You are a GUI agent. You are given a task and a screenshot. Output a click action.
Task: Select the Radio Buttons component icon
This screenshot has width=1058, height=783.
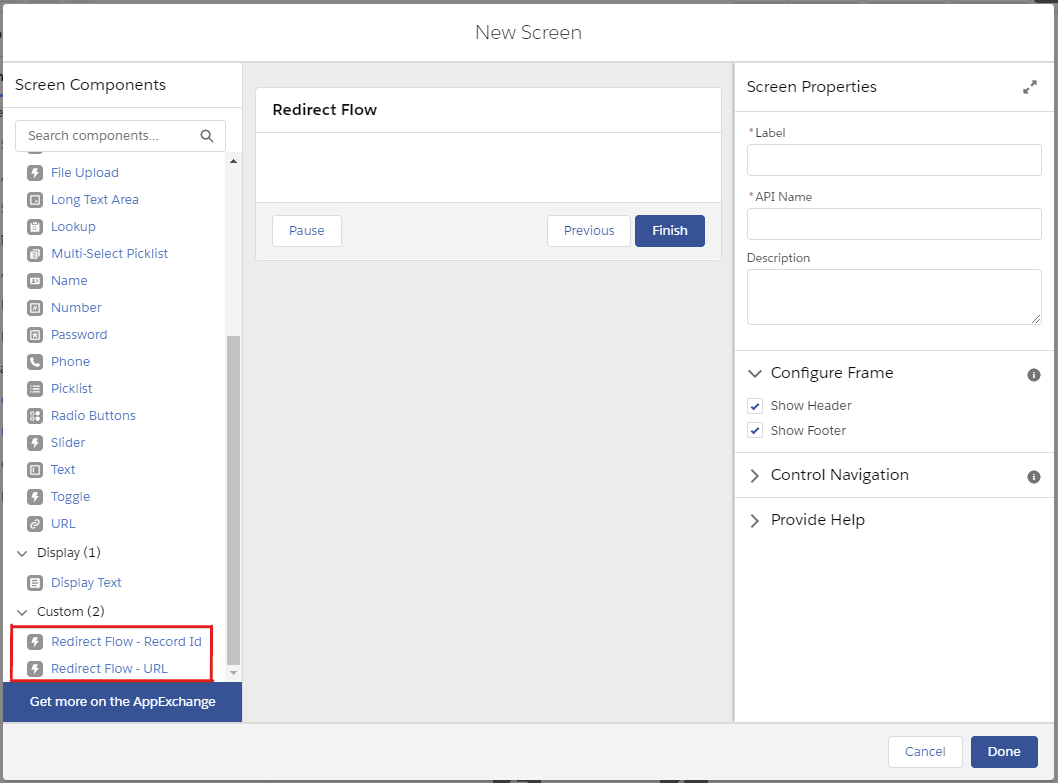pyautogui.click(x=33, y=415)
